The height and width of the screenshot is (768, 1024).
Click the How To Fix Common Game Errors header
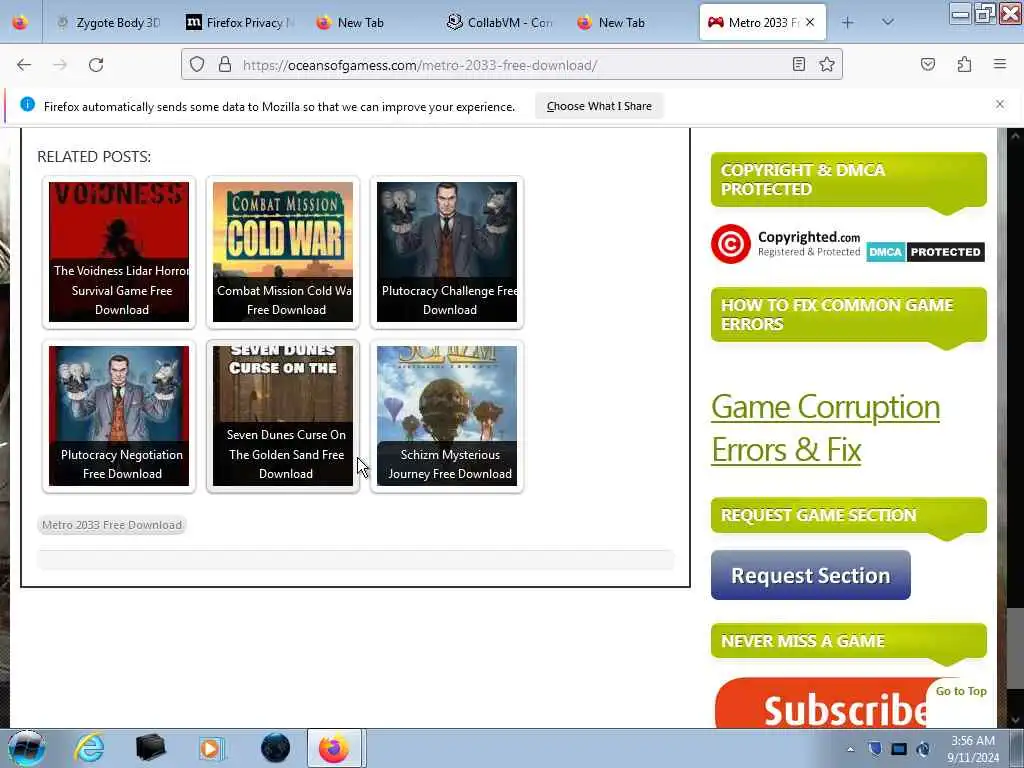(x=848, y=315)
